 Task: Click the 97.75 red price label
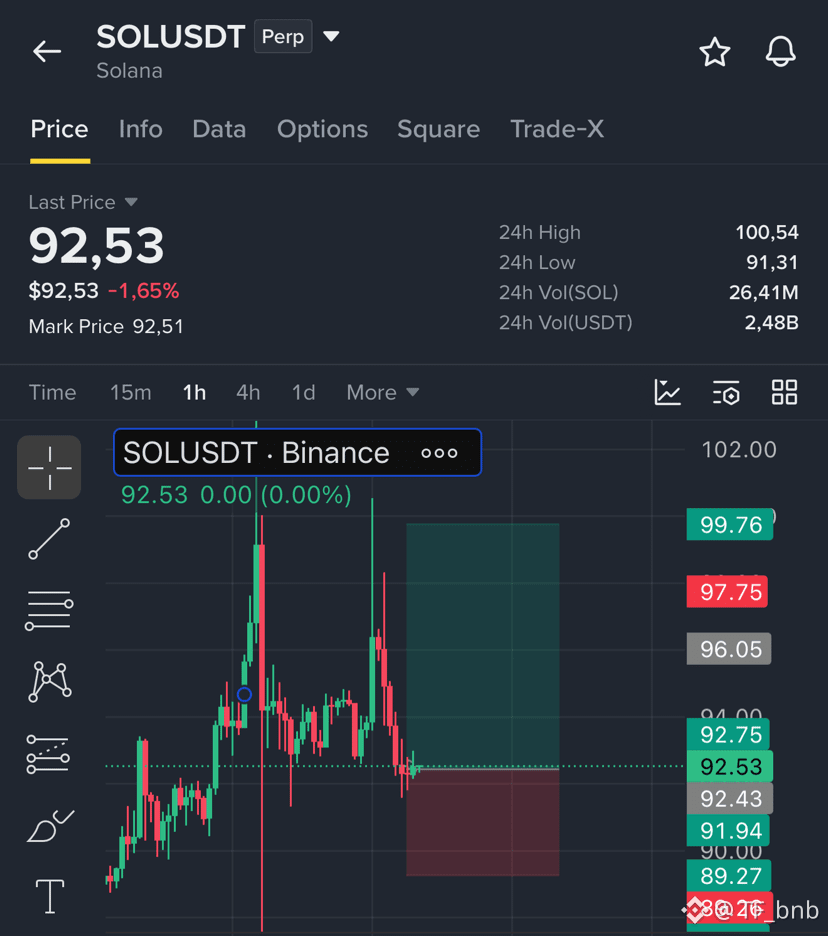coord(727,592)
